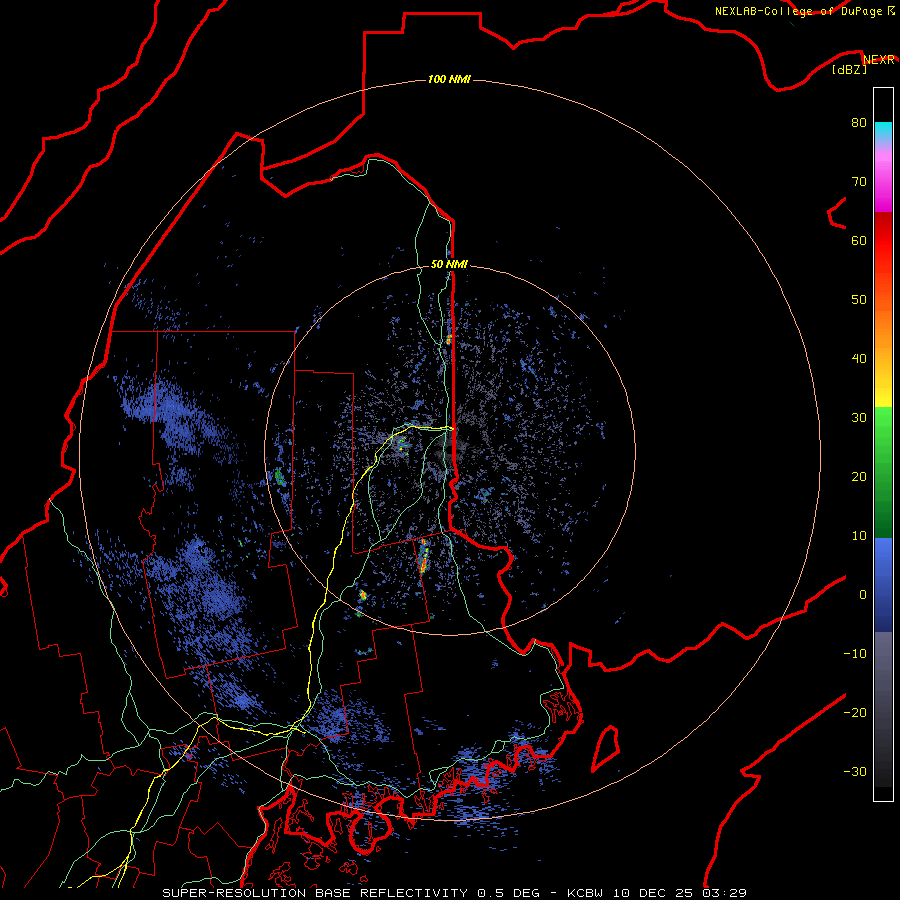Select the 0 value on the dBZ scale

(x=863, y=595)
